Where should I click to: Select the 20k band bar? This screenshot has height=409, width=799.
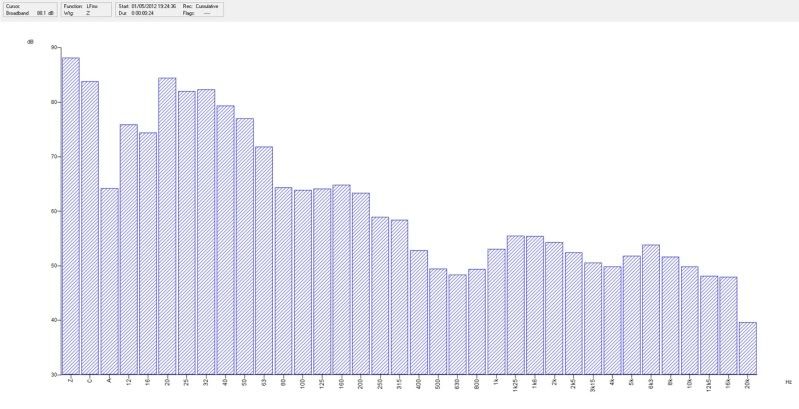pos(748,348)
